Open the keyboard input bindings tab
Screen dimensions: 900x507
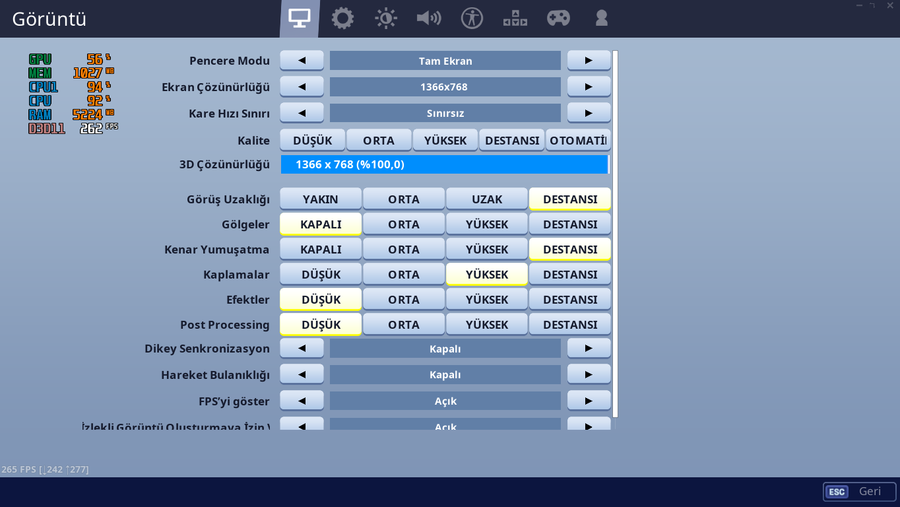click(515, 18)
